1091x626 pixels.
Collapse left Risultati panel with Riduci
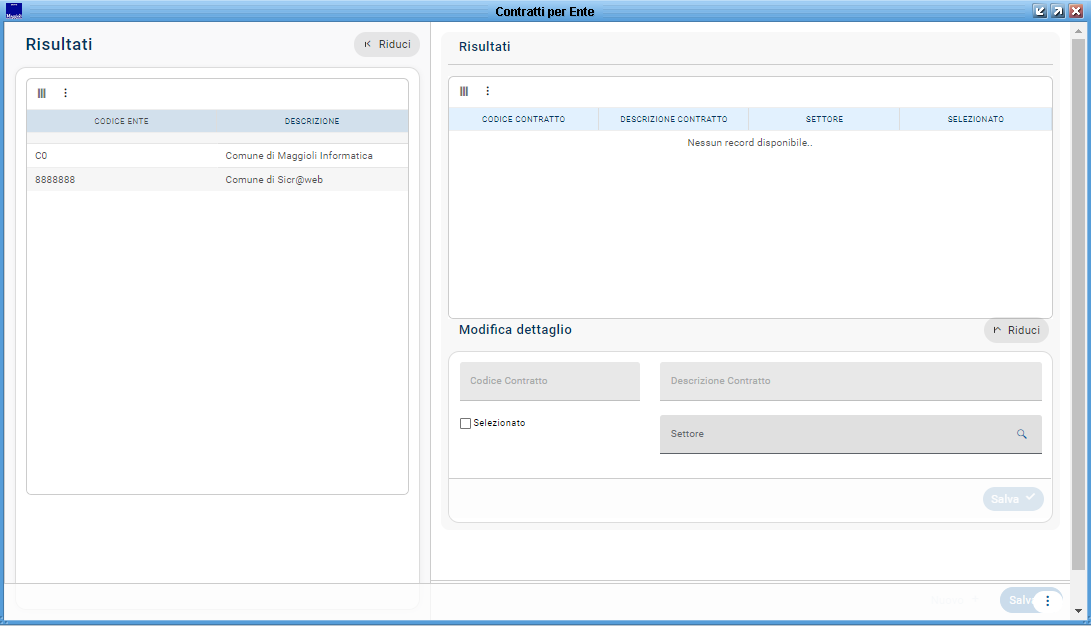[x=387, y=45]
